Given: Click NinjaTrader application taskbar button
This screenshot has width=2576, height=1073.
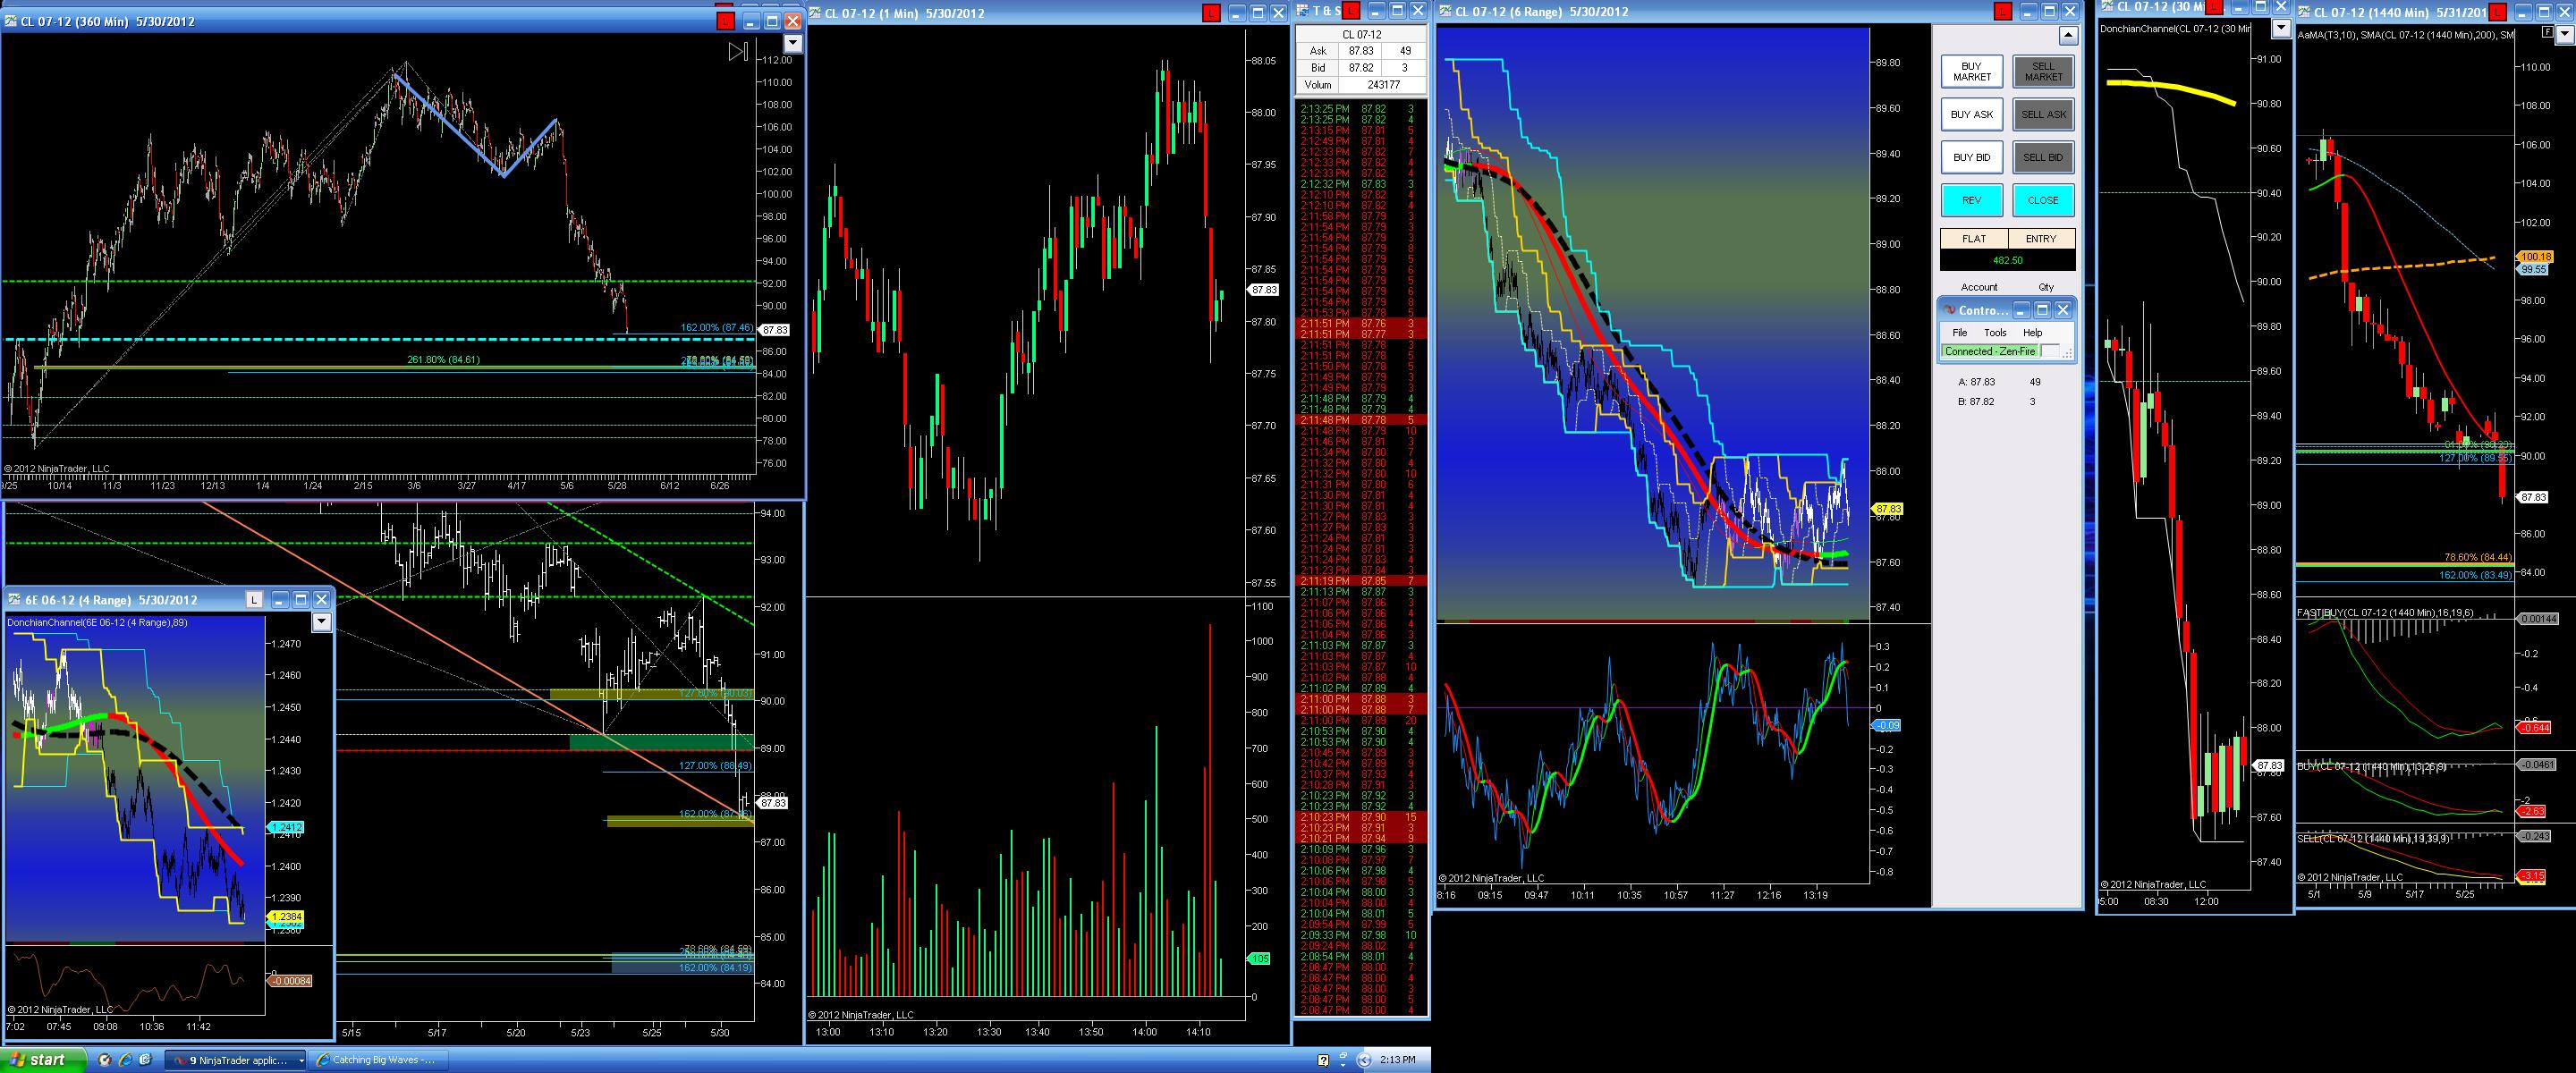Looking at the screenshot, I should (237, 1060).
